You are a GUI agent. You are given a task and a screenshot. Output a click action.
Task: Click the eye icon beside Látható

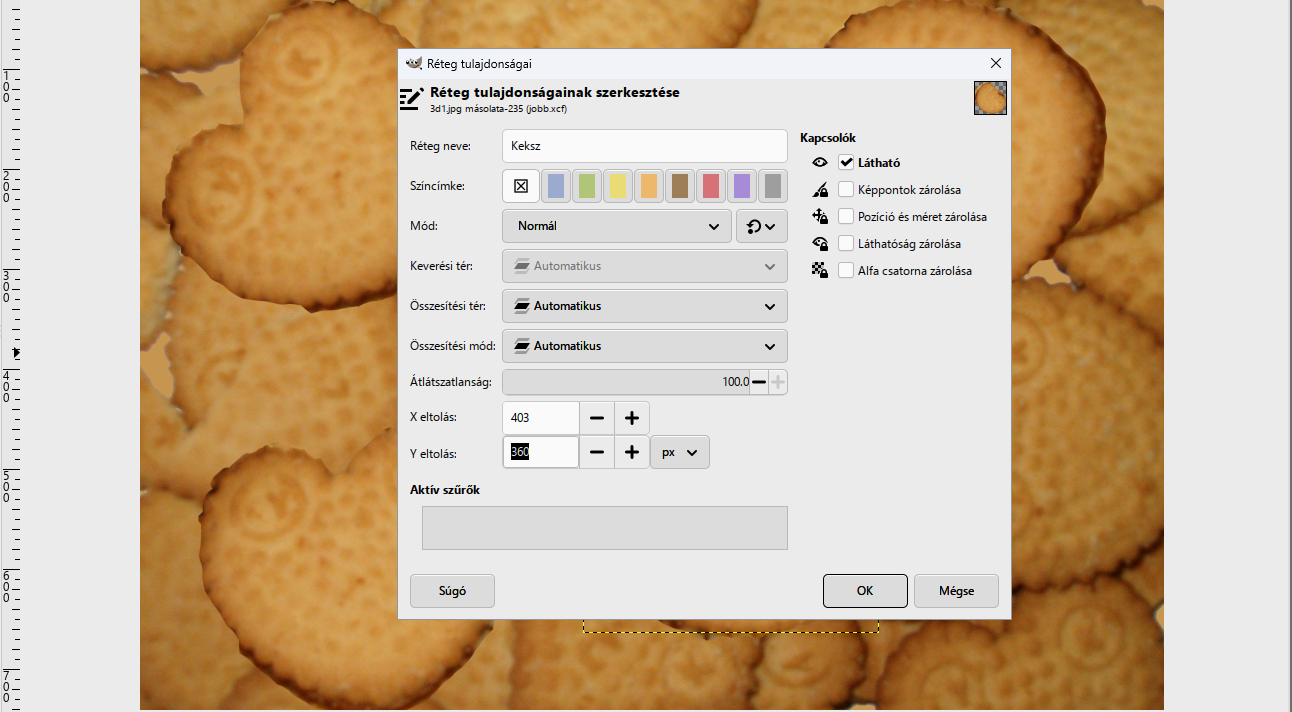pos(820,162)
